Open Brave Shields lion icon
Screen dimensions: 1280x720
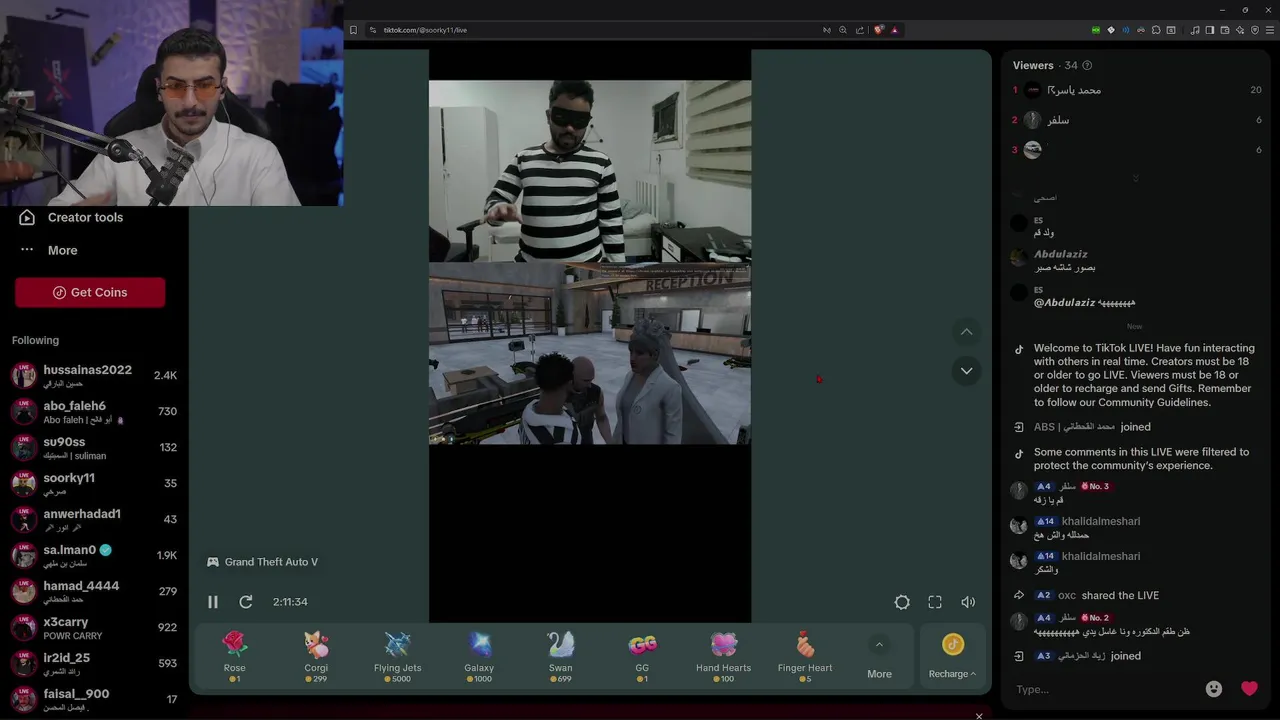coord(879,30)
